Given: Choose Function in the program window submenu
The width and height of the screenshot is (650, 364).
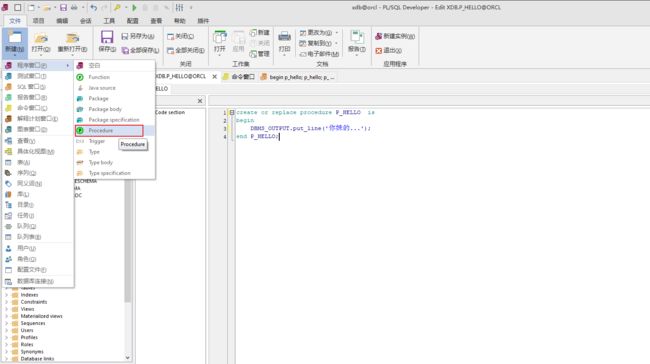Looking at the screenshot, I should [115, 77].
